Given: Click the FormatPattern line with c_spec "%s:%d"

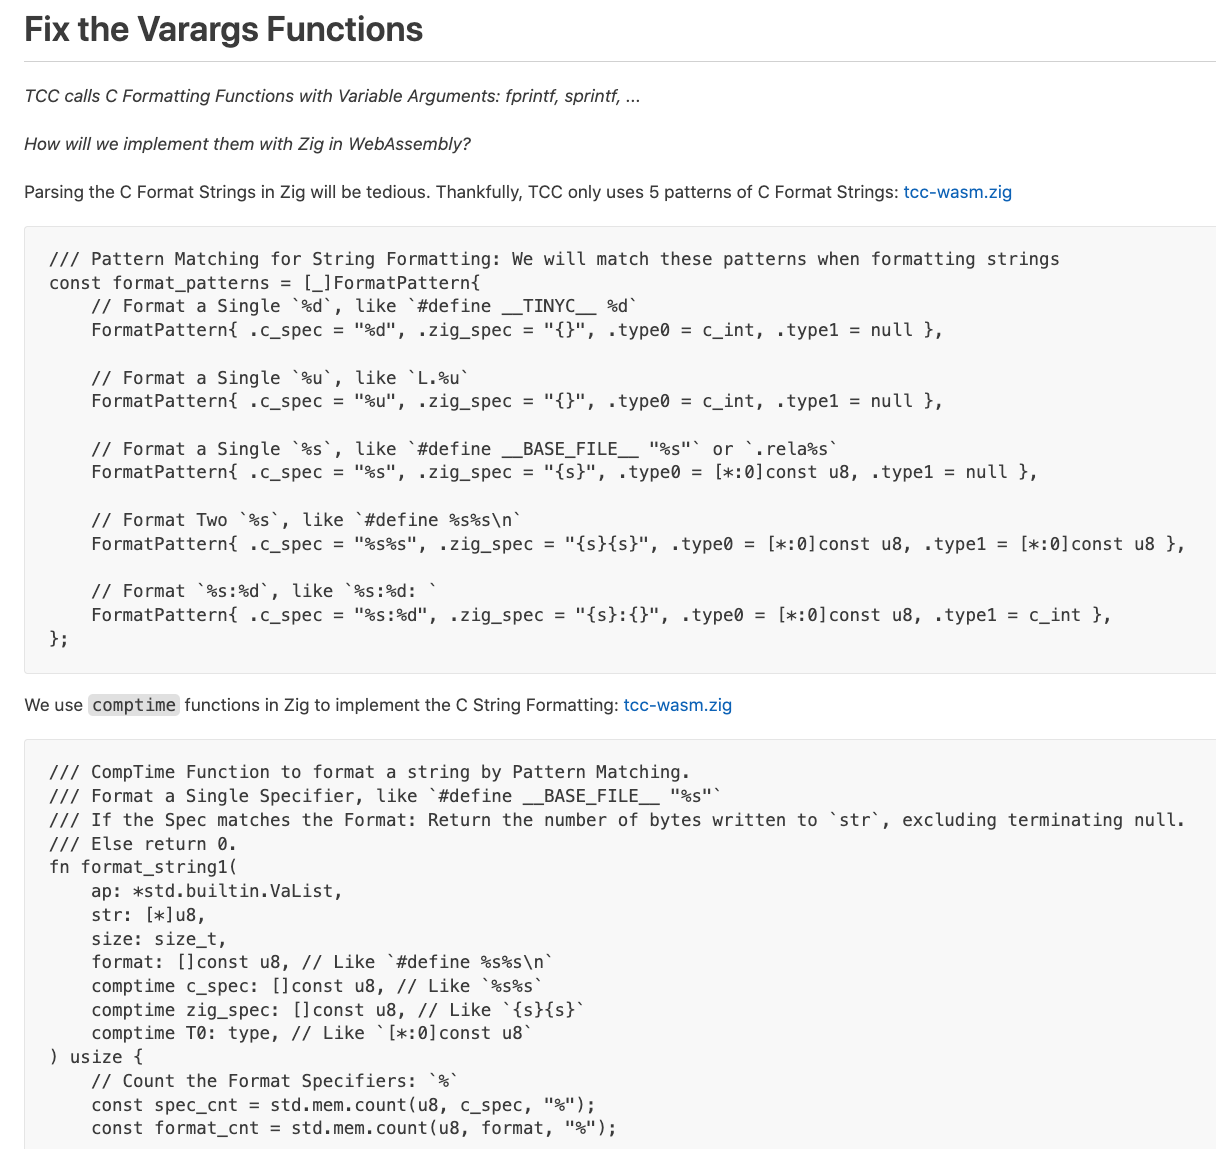Looking at the screenshot, I should point(600,615).
